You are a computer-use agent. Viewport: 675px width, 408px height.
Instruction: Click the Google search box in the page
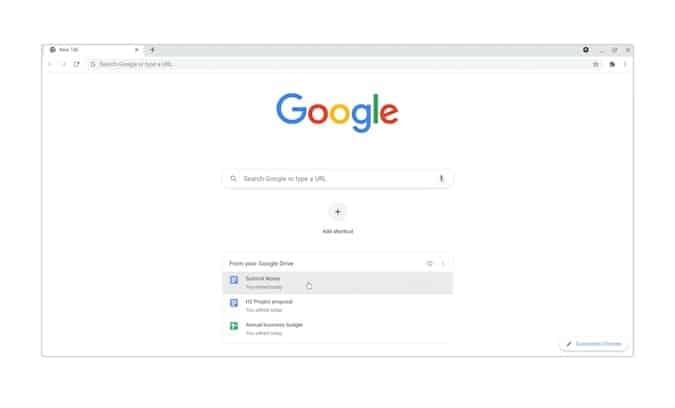pos(338,179)
